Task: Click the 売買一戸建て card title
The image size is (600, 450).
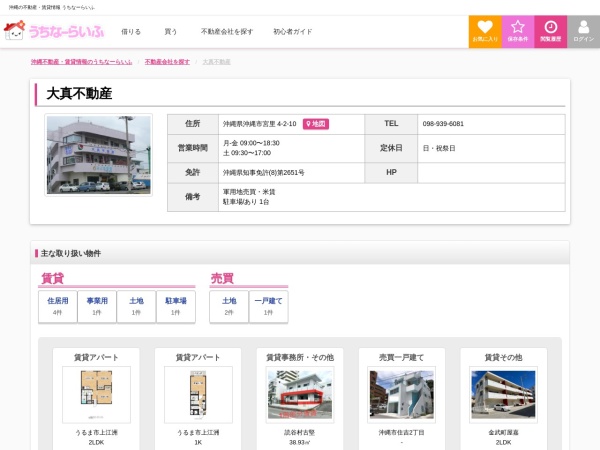Action: (401, 357)
